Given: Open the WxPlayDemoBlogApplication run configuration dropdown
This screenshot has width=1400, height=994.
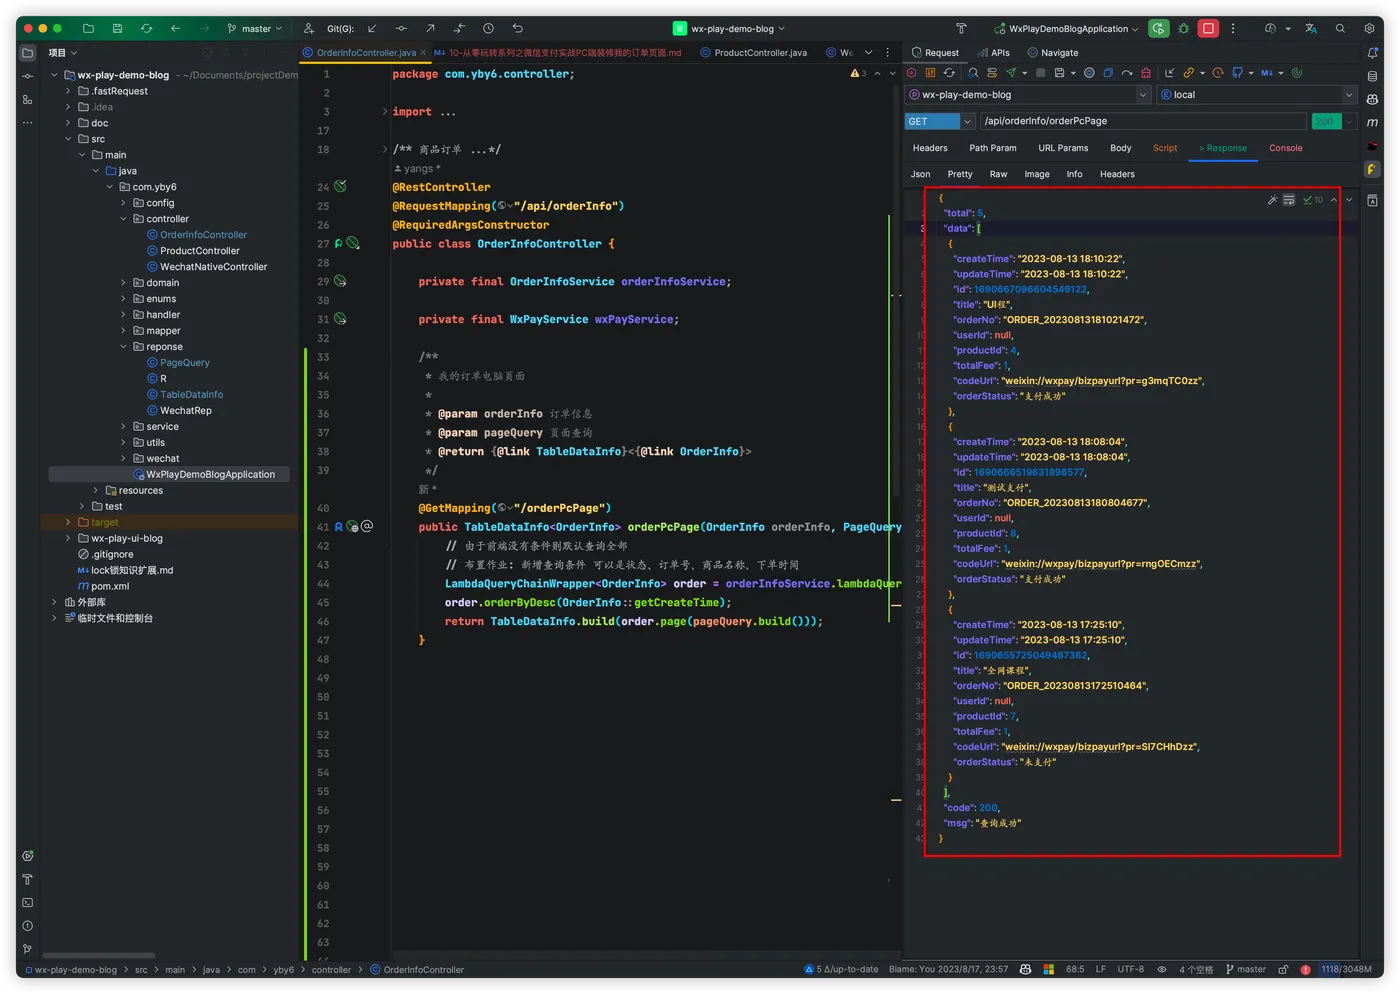Looking at the screenshot, I should coord(1066,29).
